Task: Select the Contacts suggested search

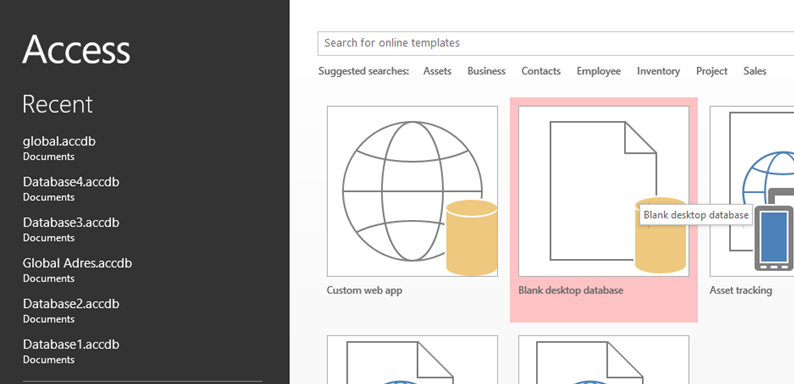Action: point(541,71)
